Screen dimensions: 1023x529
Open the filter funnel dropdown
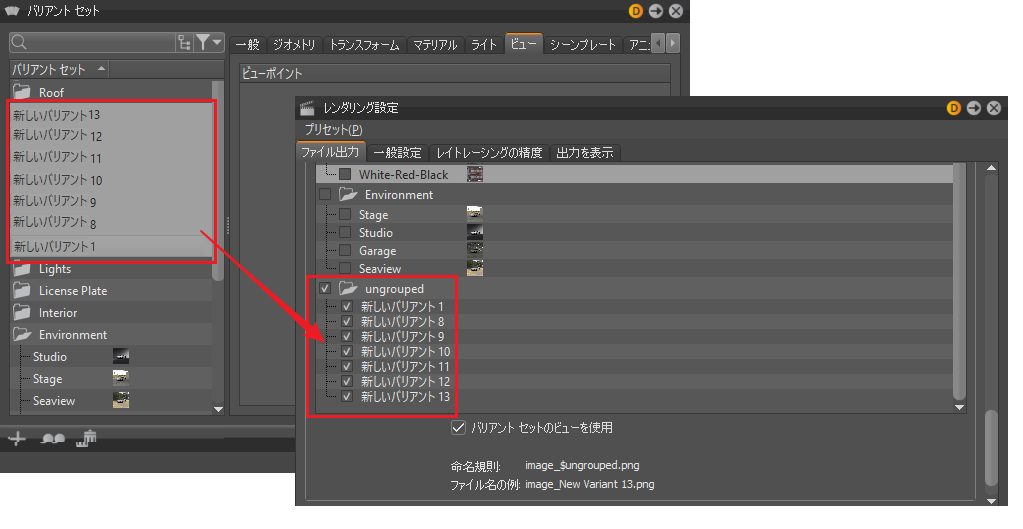[x=209, y=43]
